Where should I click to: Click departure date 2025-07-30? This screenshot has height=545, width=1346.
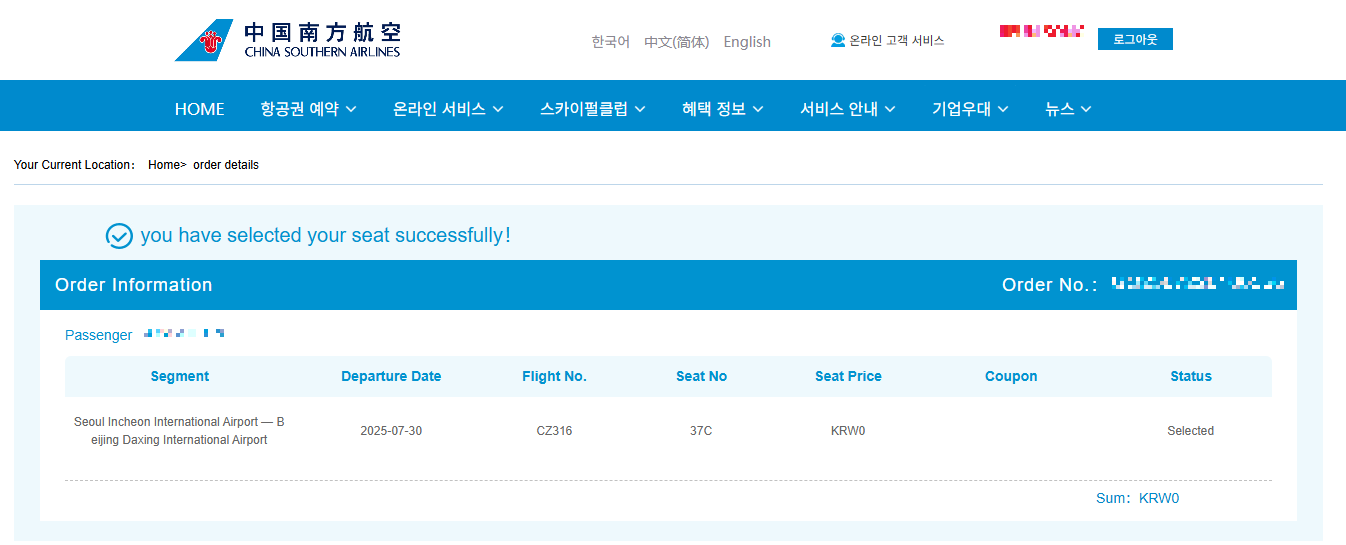tap(391, 431)
